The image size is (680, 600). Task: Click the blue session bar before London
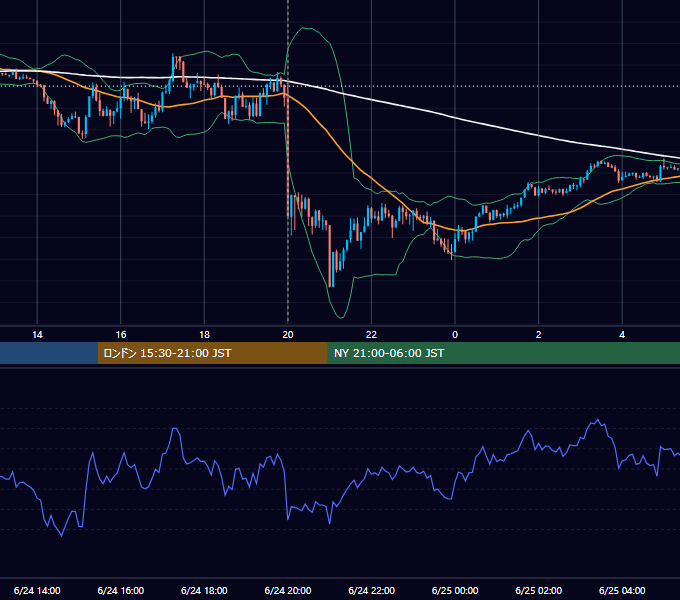[x=49, y=353]
